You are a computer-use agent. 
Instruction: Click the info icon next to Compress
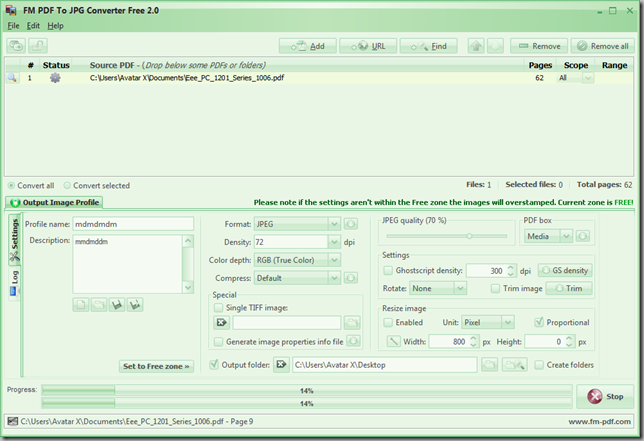pyautogui.click(x=350, y=278)
